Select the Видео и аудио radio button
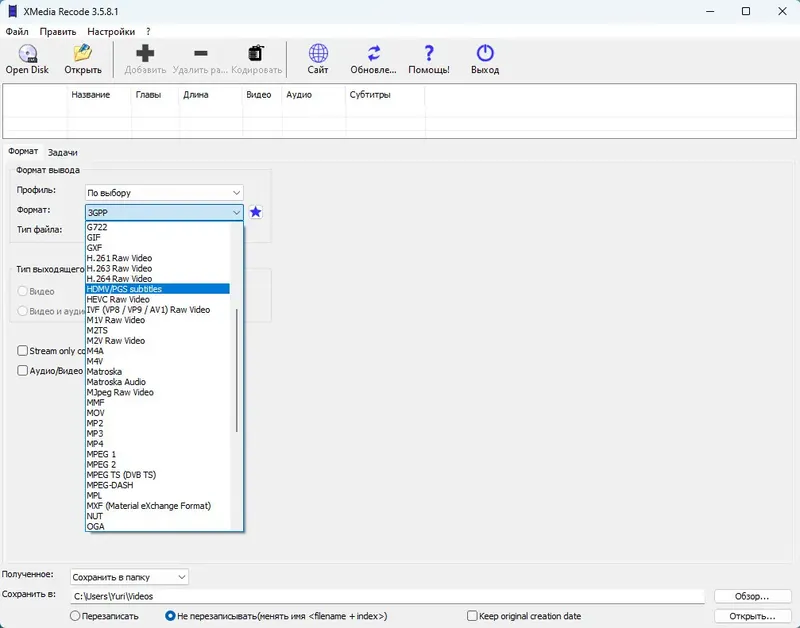Image resolution: width=800 pixels, height=628 pixels. [22, 311]
